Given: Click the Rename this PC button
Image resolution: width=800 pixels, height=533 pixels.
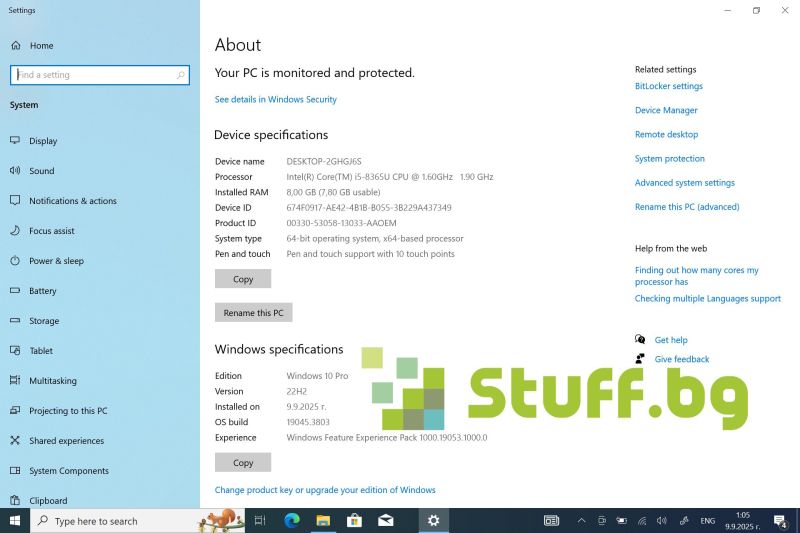Looking at the screenshot, I should point(253,313).
